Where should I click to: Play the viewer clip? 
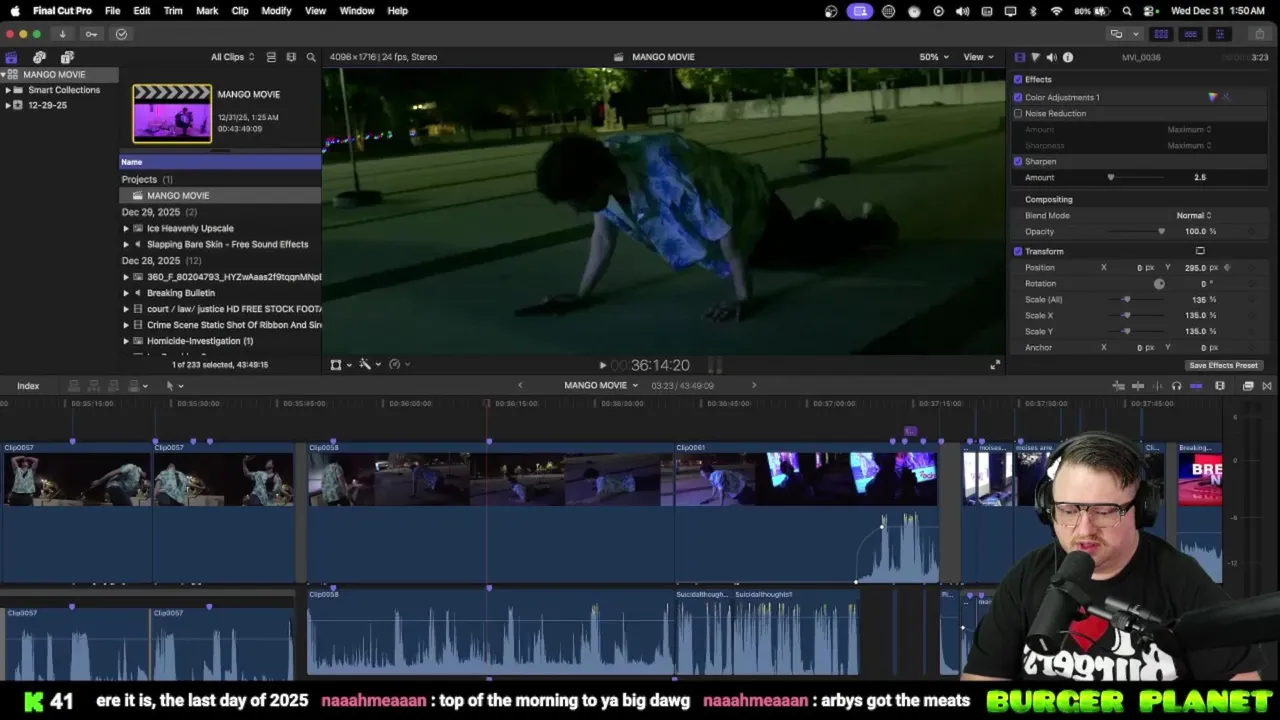point(602,366)
